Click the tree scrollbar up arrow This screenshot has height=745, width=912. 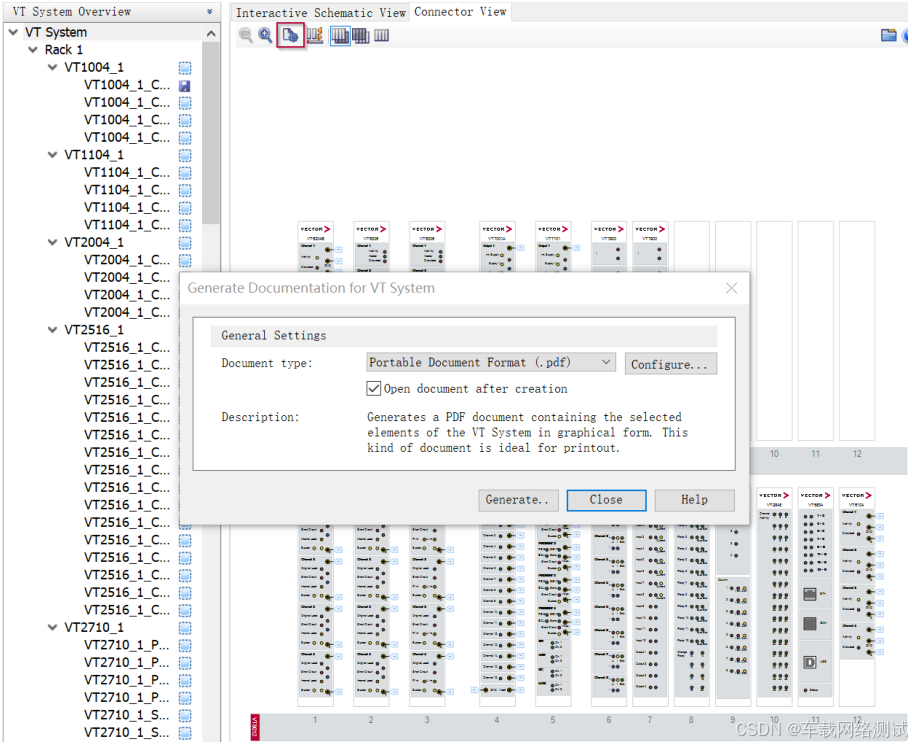211,33
